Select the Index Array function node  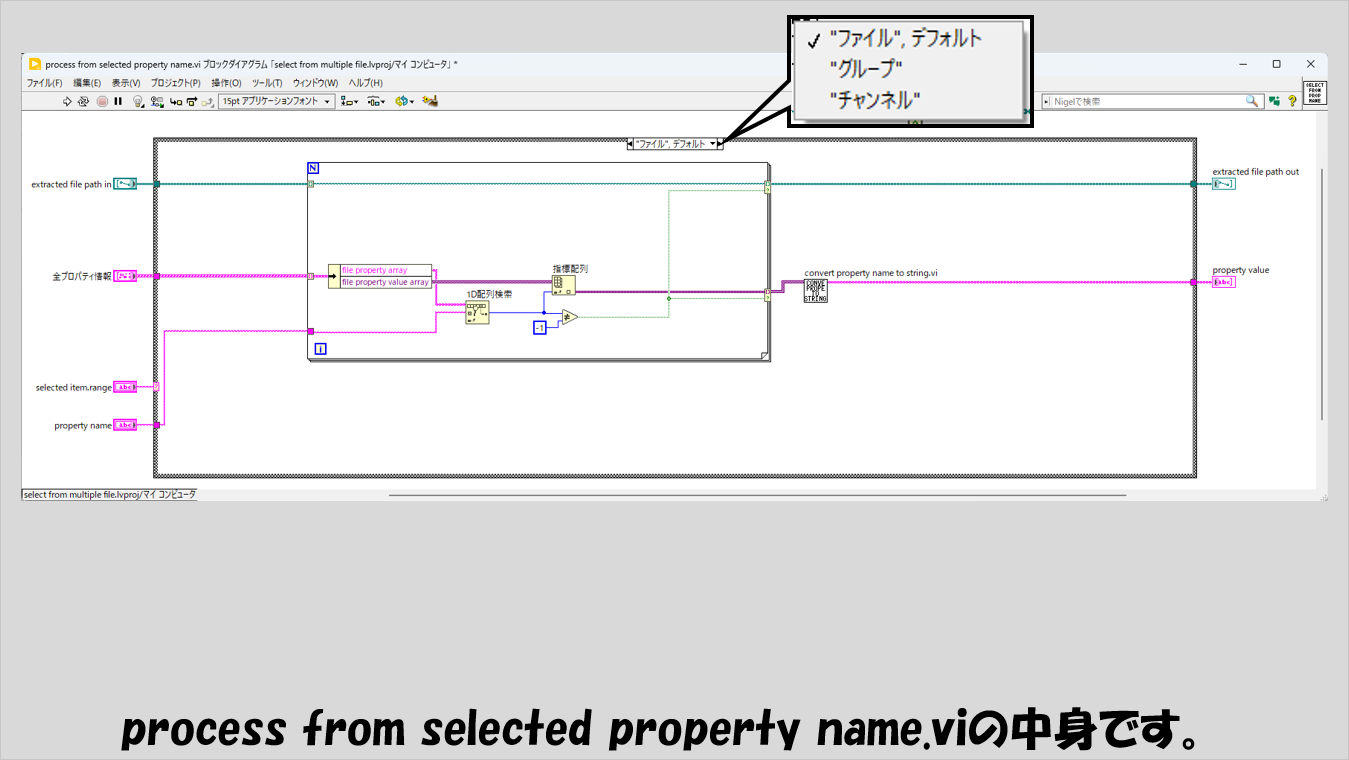click(x=564, y=285)
